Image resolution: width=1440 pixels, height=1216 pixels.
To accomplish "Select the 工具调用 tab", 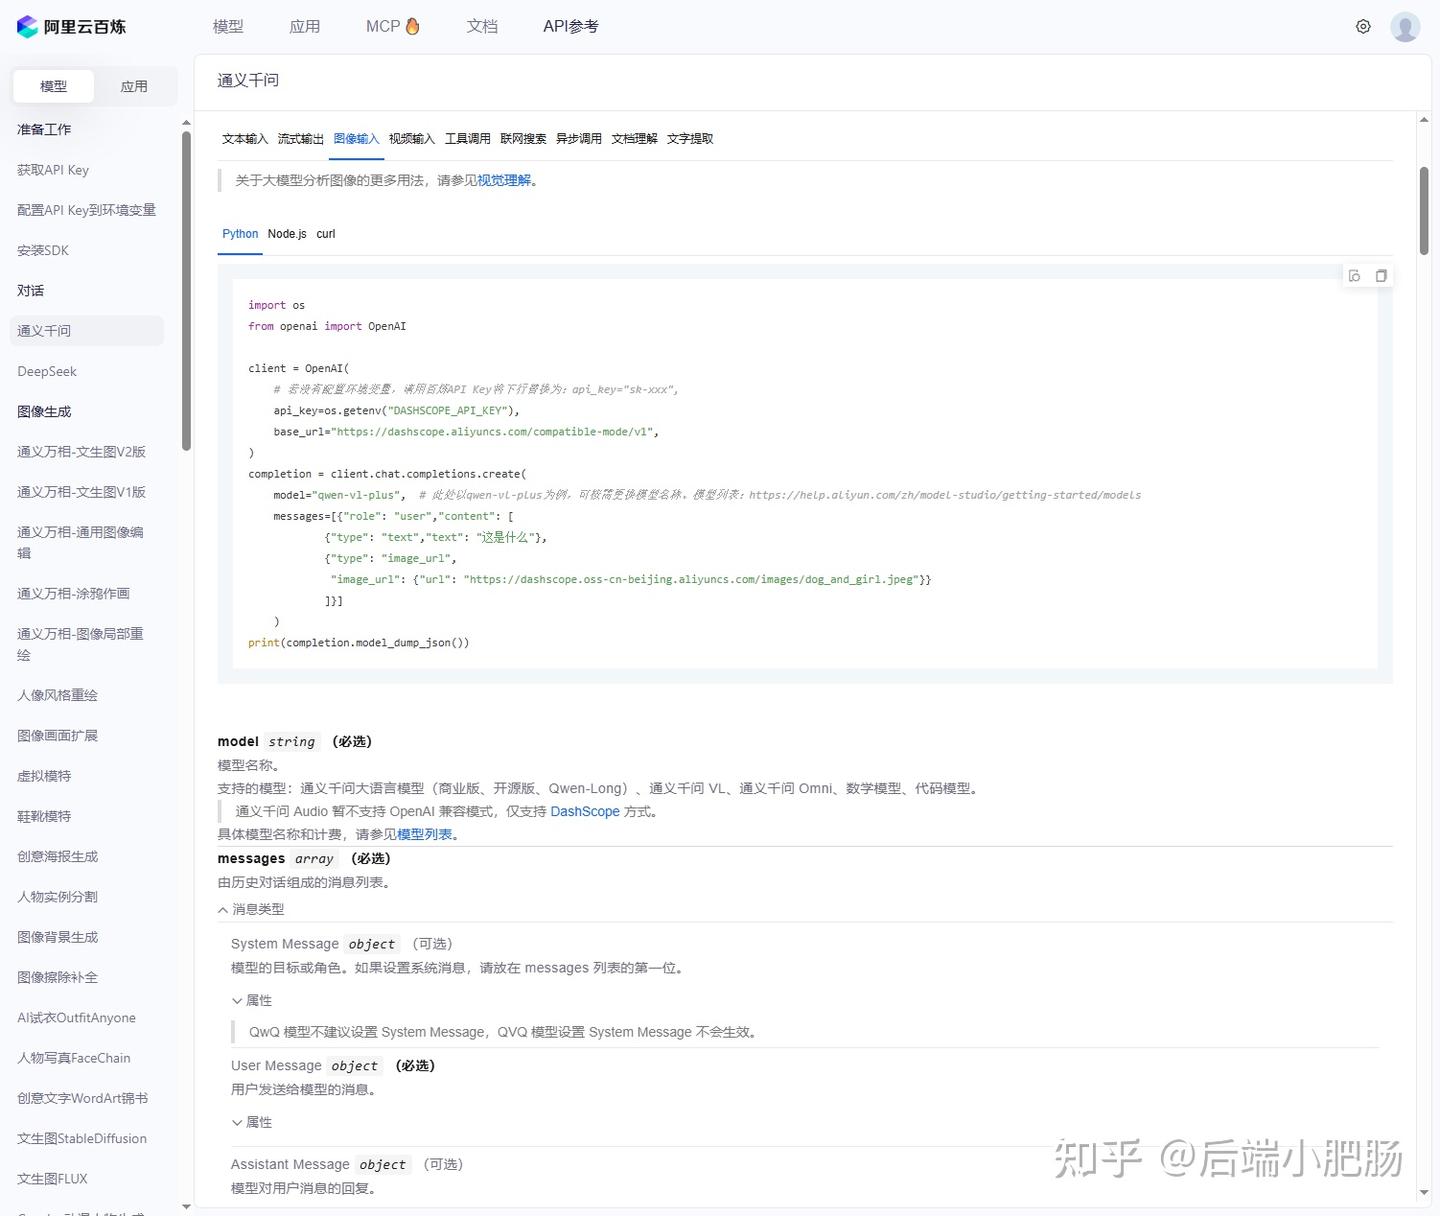I will tap(468, 139).
